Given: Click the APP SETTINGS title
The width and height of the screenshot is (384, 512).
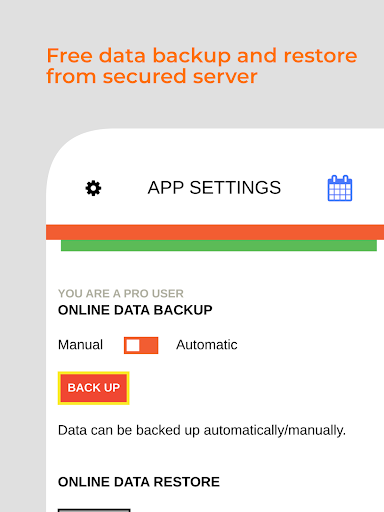Looking at the screenshot, I should click(214, 188).
